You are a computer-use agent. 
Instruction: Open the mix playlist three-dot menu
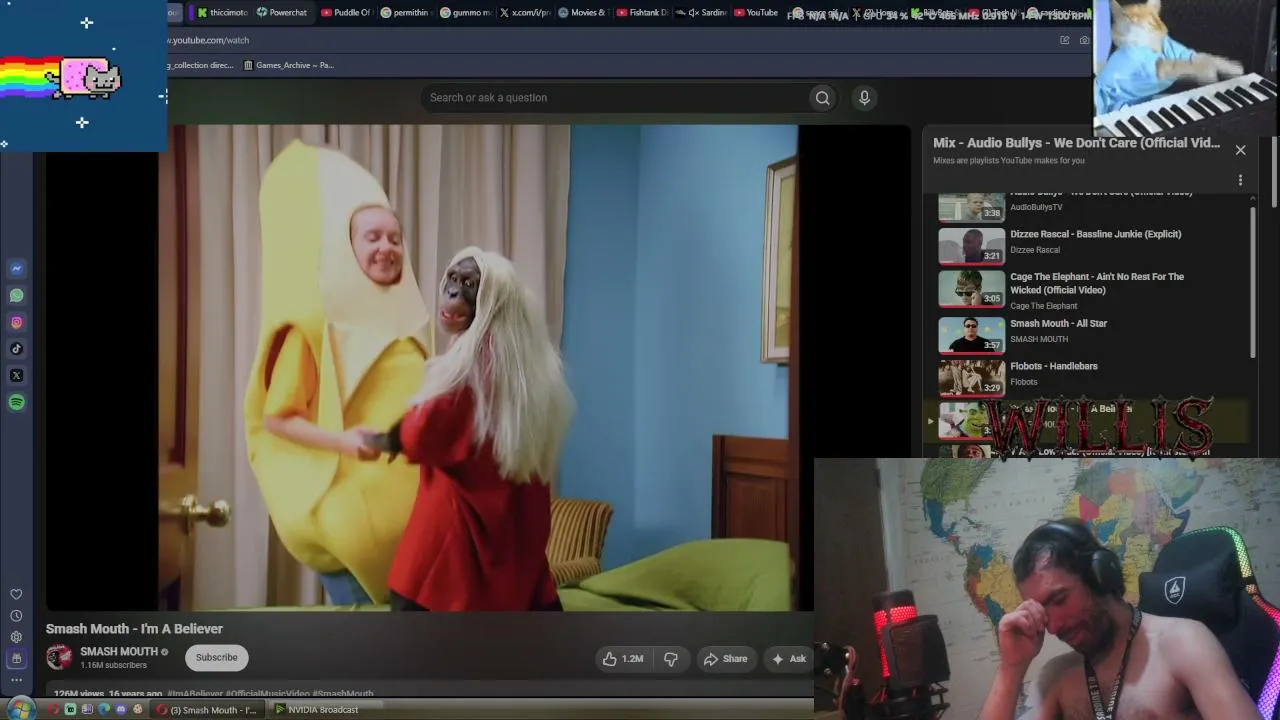point(1240,180)
